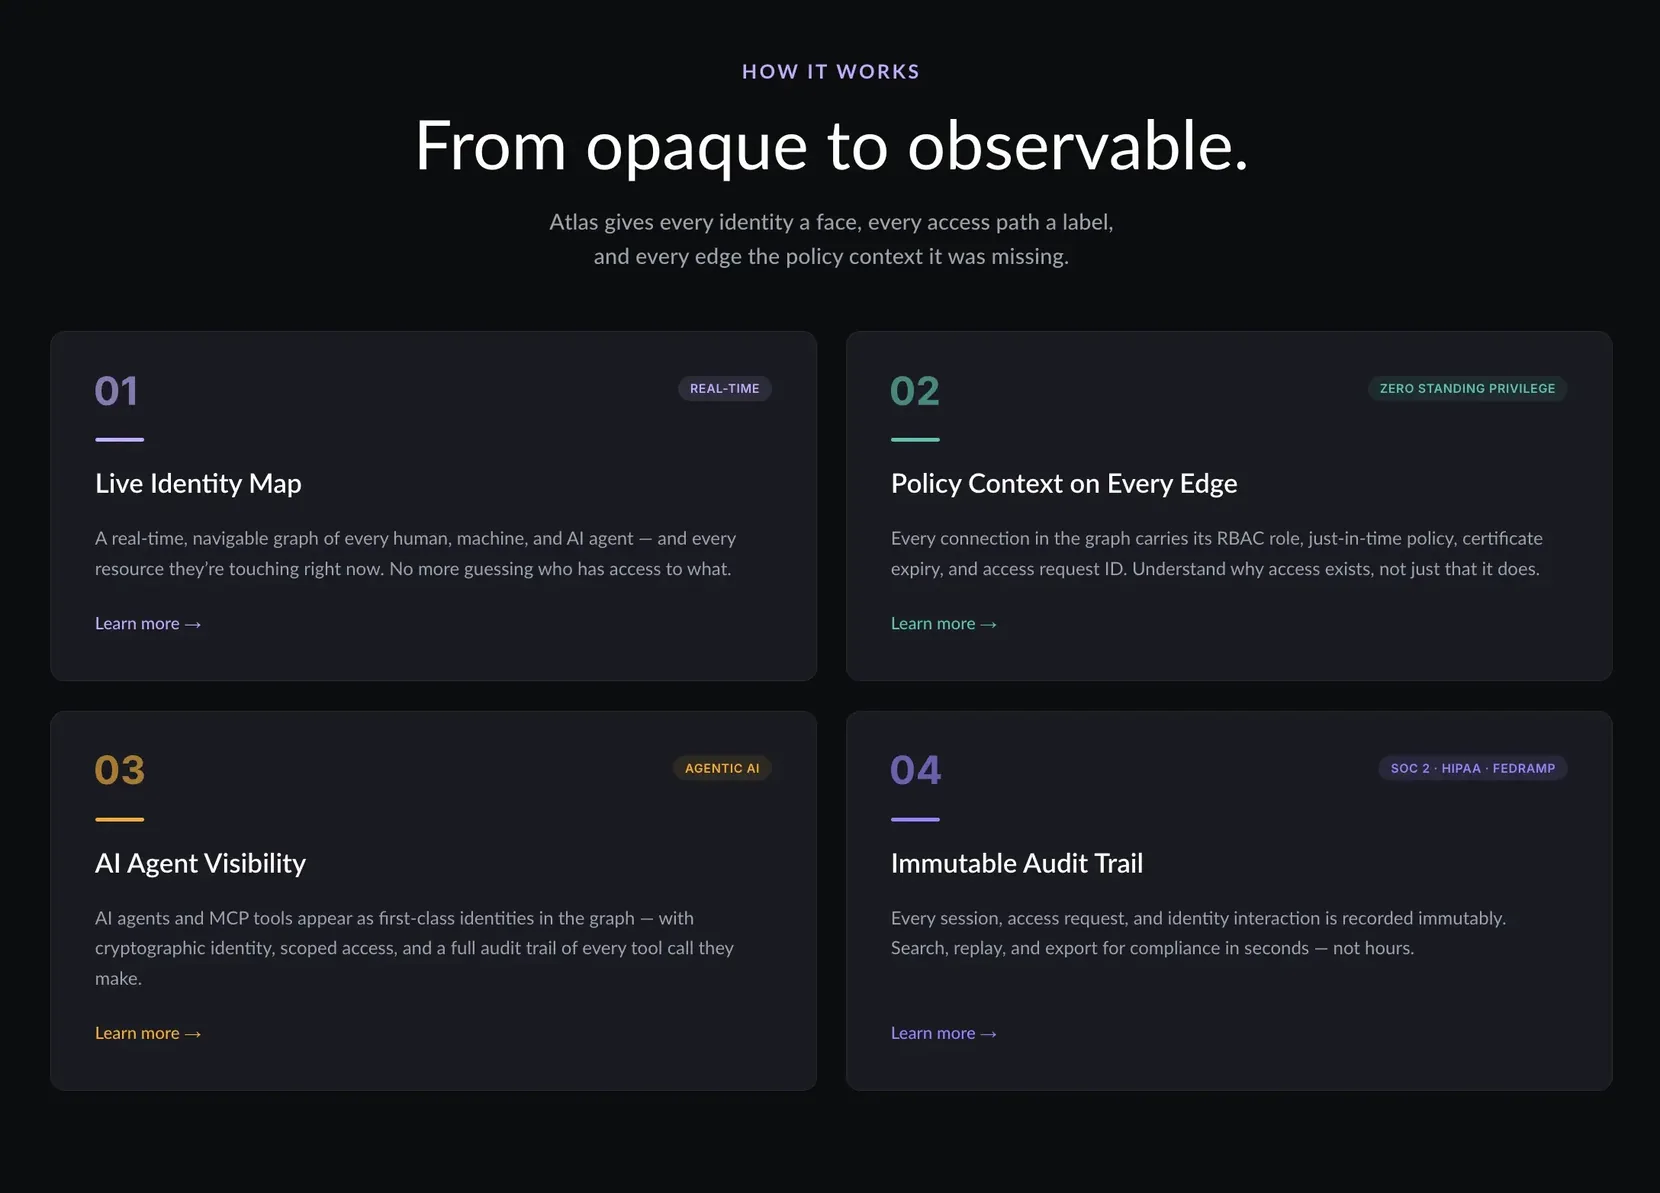Click the REAL-TIME badge
Screen dimensions: 1660x1193
click(x=725, y=389)
